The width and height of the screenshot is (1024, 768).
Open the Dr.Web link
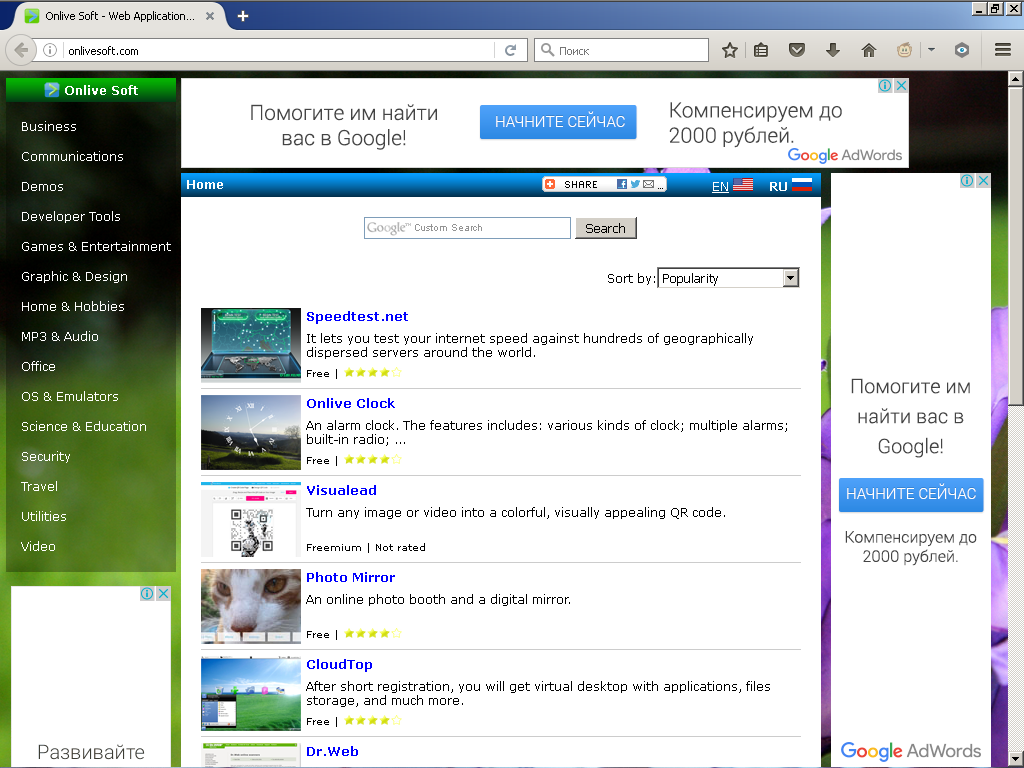(x=332, y=751)
